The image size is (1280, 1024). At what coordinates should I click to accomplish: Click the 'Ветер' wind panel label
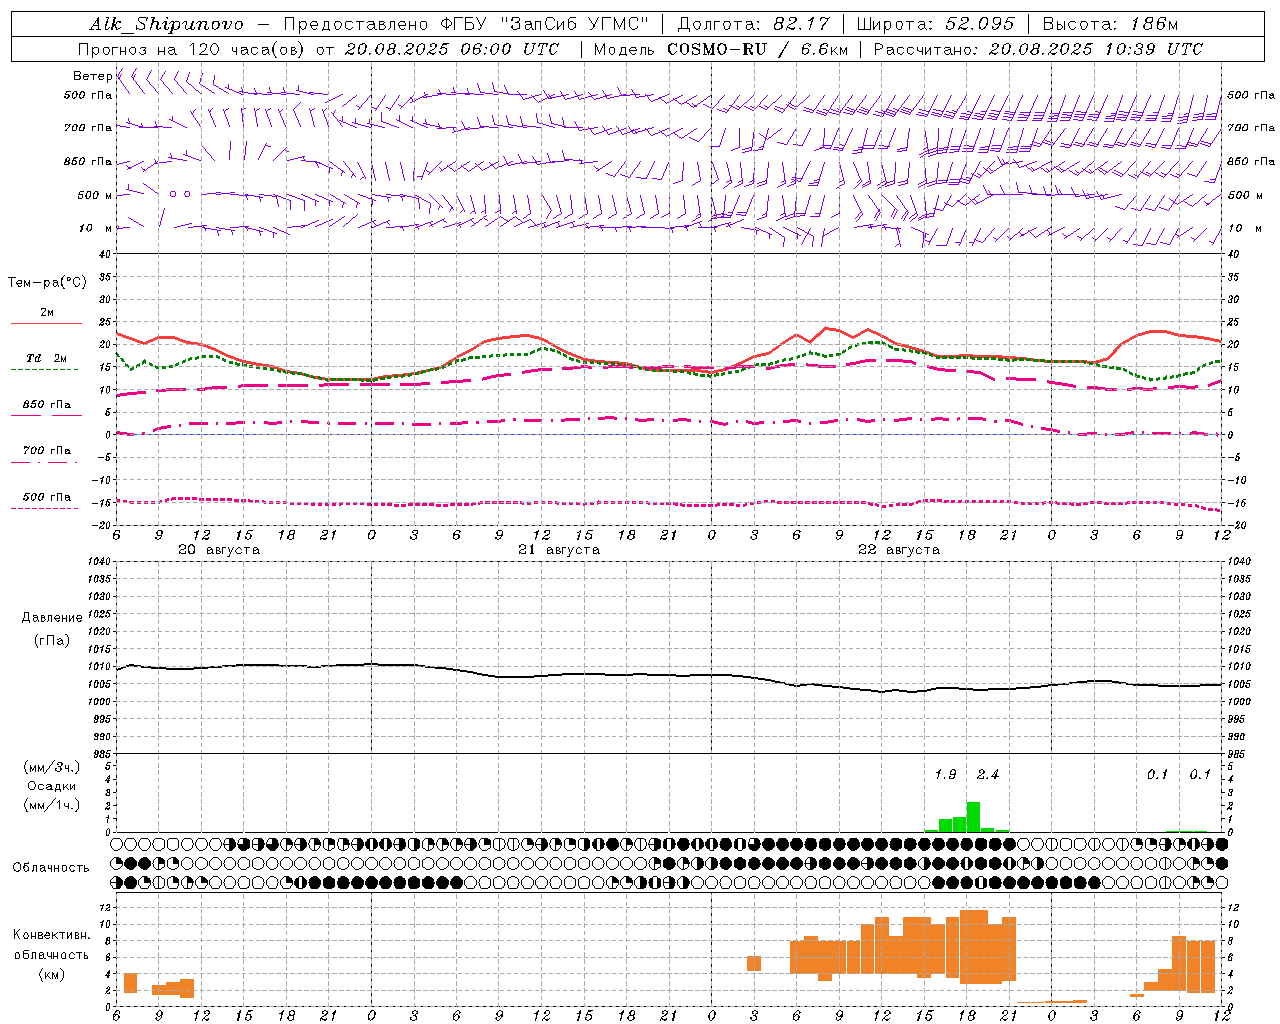point(92,76)
